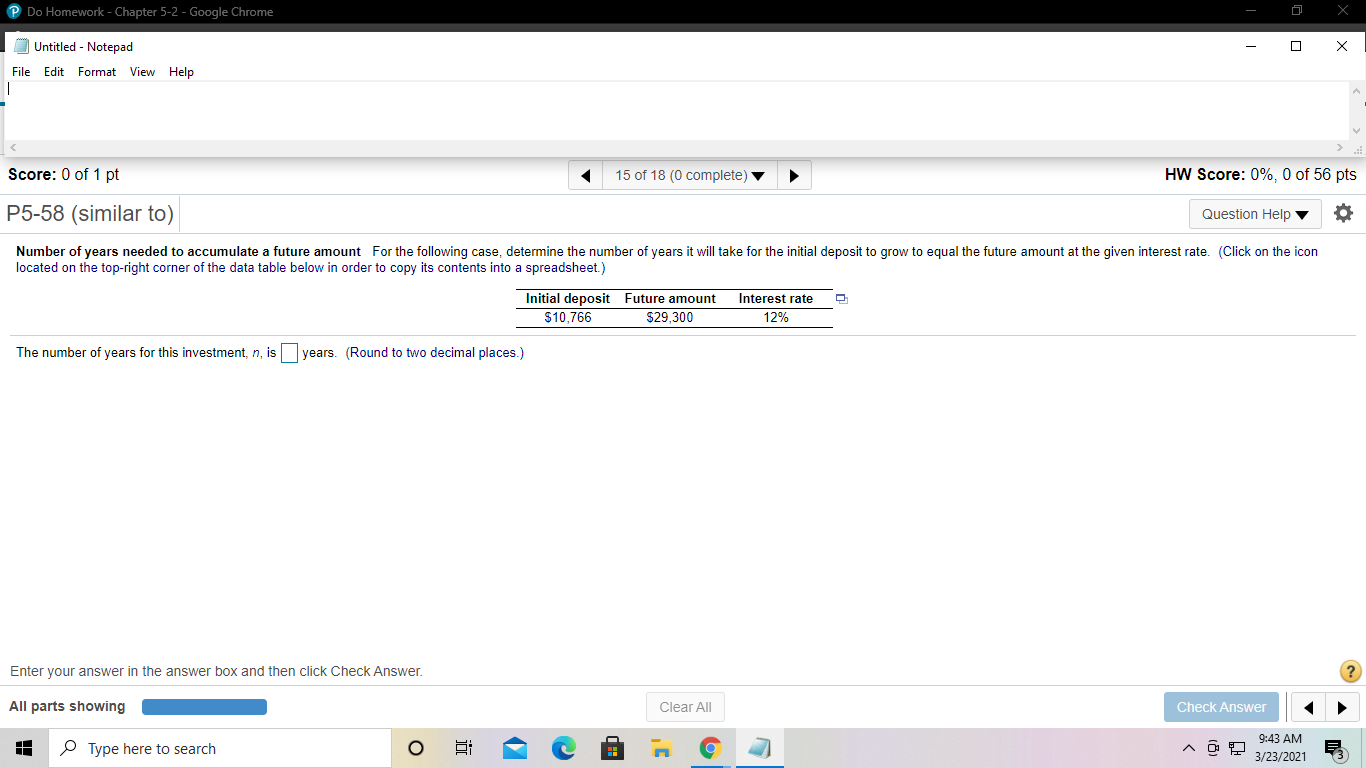This screenshot has width=1366, height=768.
Task: Click the previous question left arrow
Action: (x=585, y=174)
